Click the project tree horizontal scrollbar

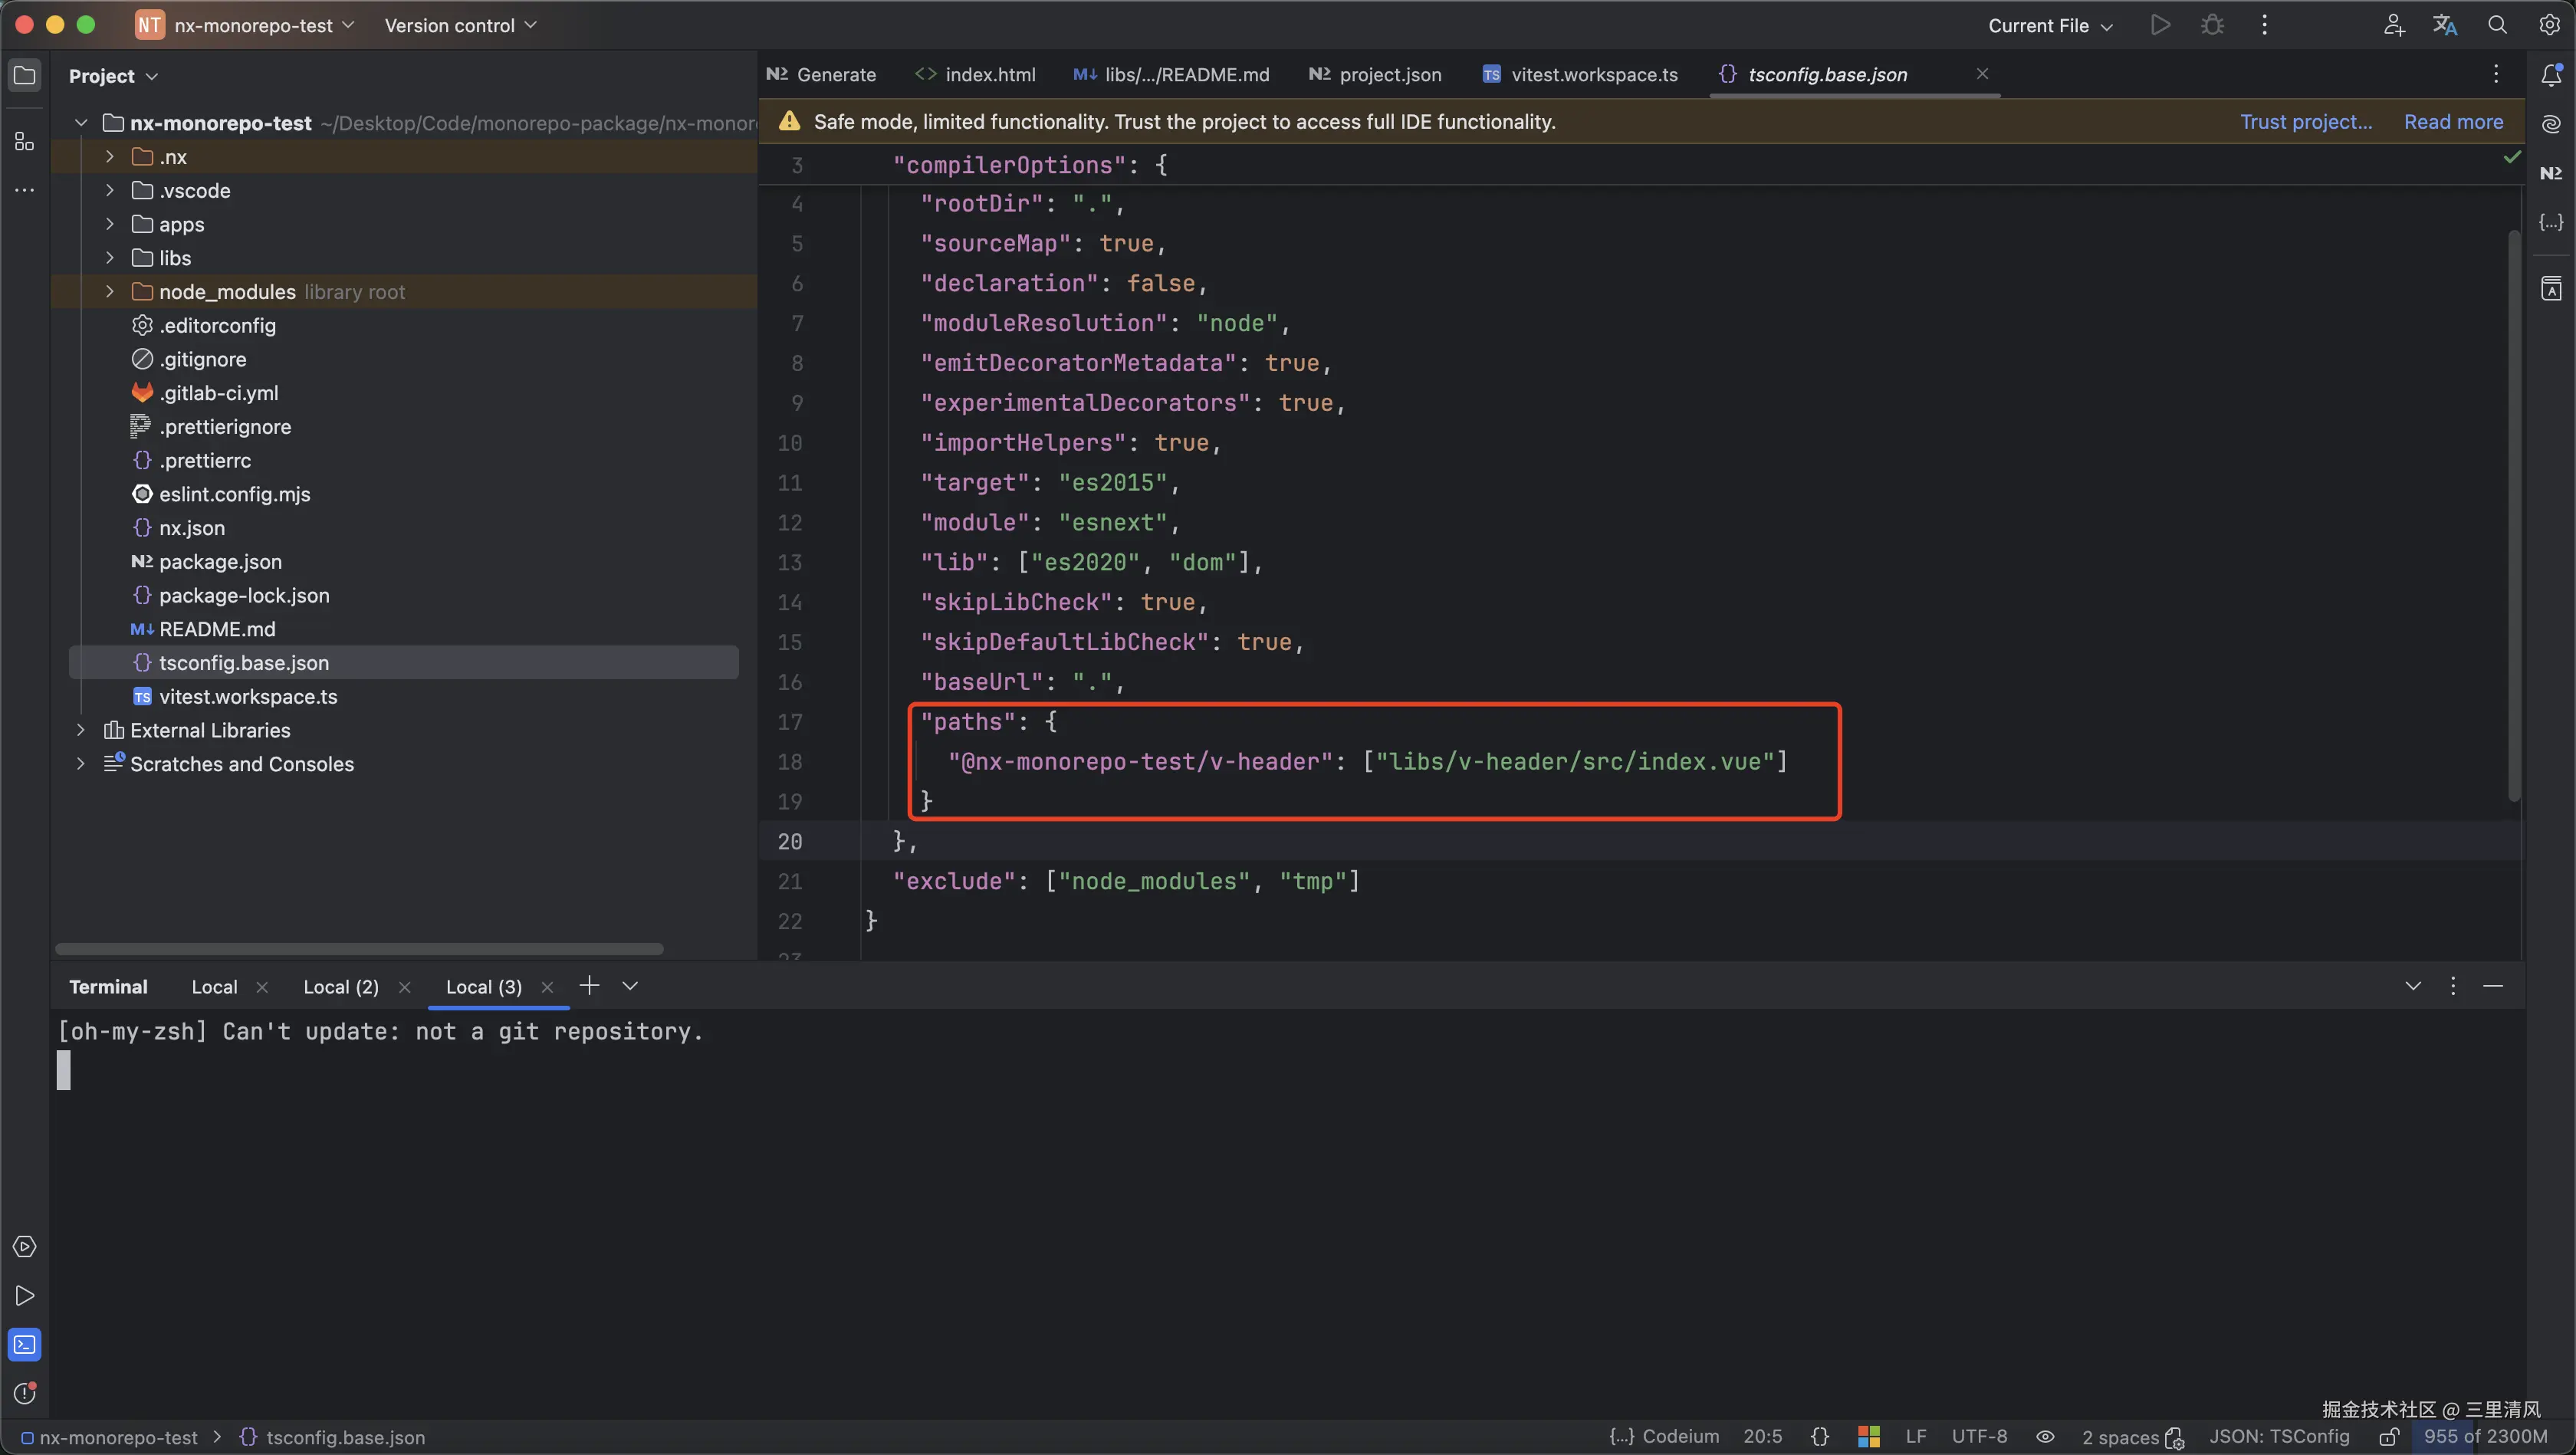click(359, 948)
